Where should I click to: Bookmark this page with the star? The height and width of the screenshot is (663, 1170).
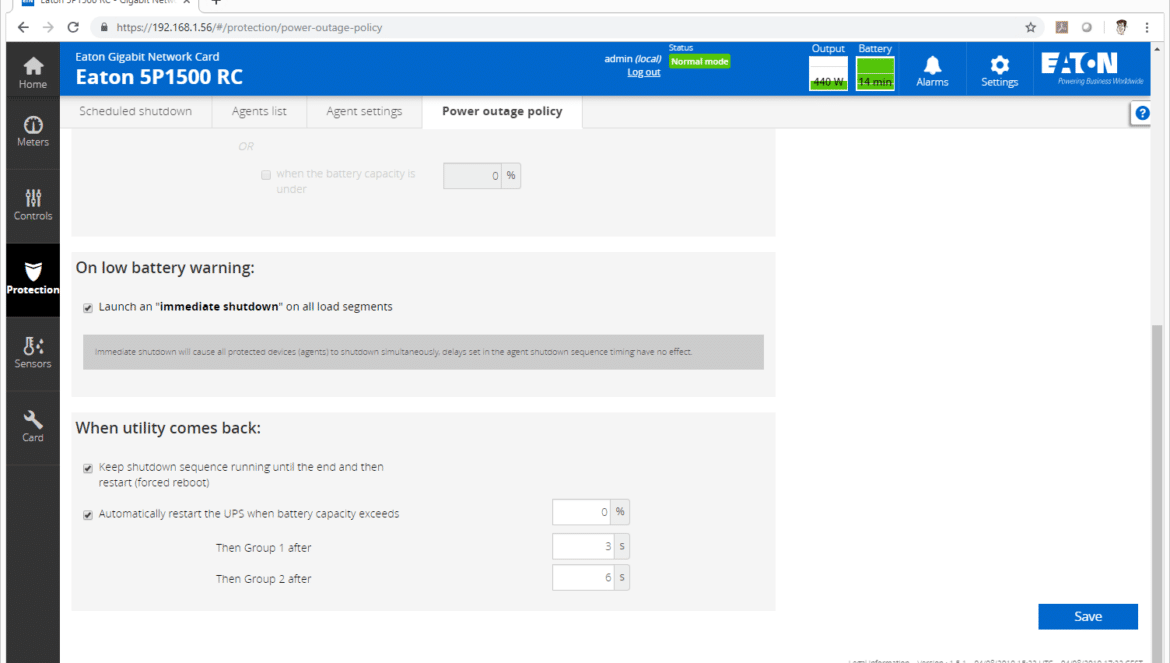click(1030, 28)
